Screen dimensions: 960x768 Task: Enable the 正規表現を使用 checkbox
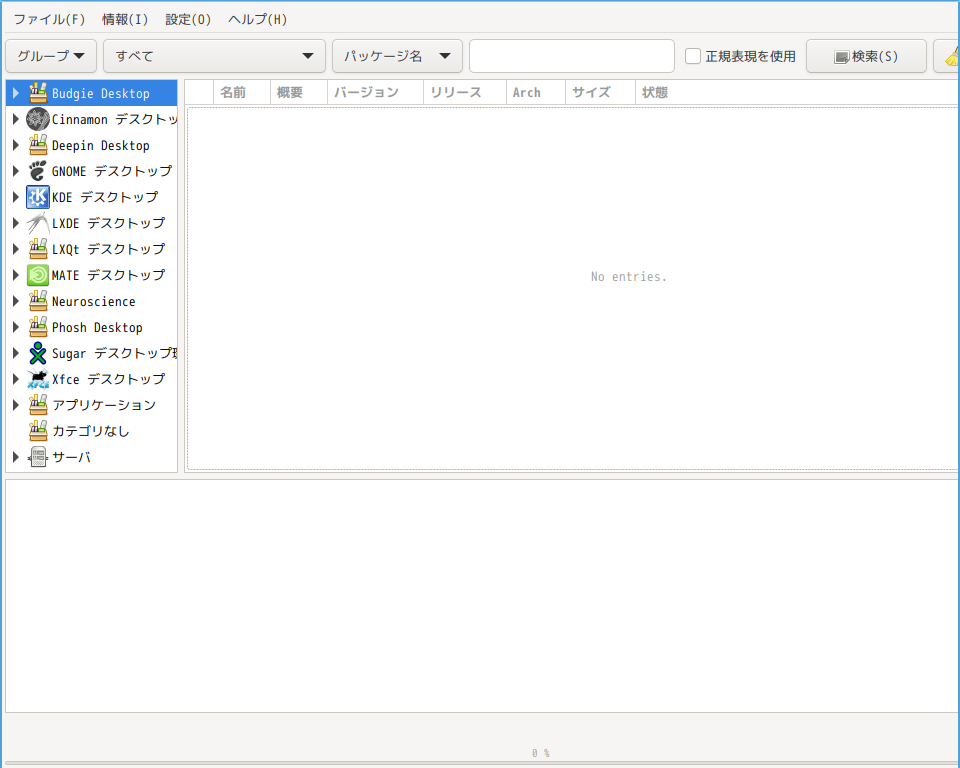tap(692, 56)
